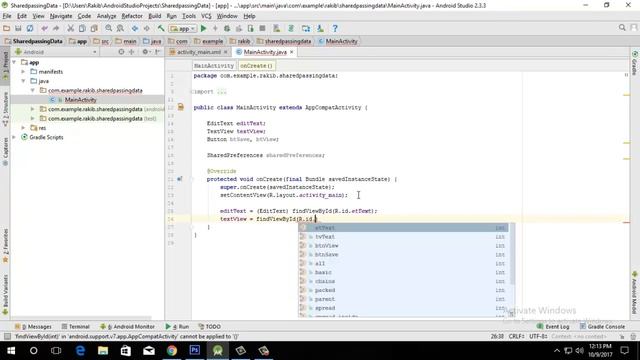This screenshot has height=360, width=640.
Task: Close the MainActivity.java tab
Action: pyautogui.click(x=291, y=52)
